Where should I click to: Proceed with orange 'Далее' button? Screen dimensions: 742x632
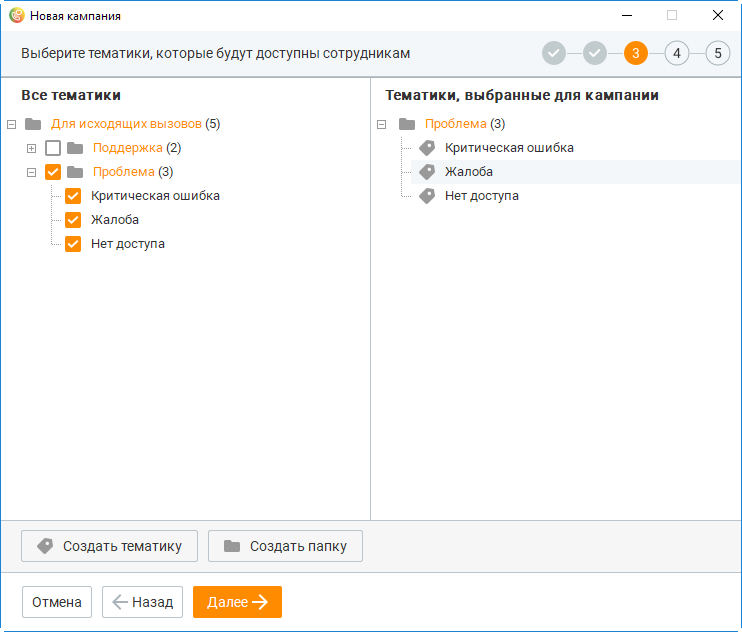237,602
